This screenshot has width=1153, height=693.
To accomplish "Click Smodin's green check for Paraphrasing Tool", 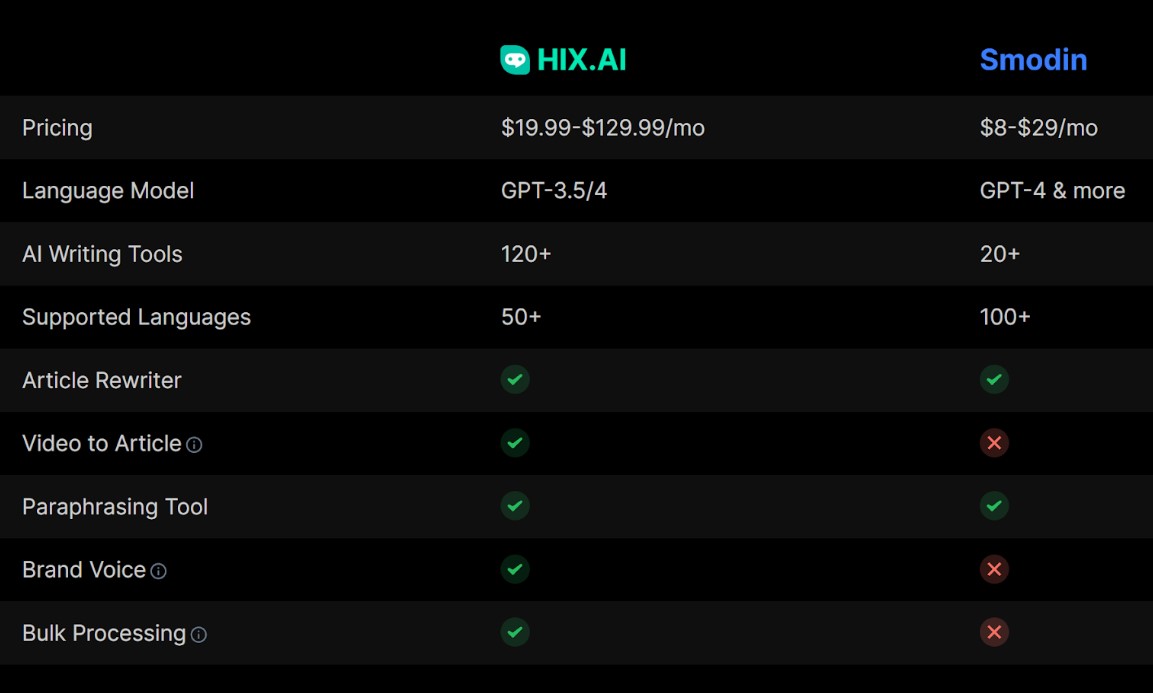I will click(994, 506).
